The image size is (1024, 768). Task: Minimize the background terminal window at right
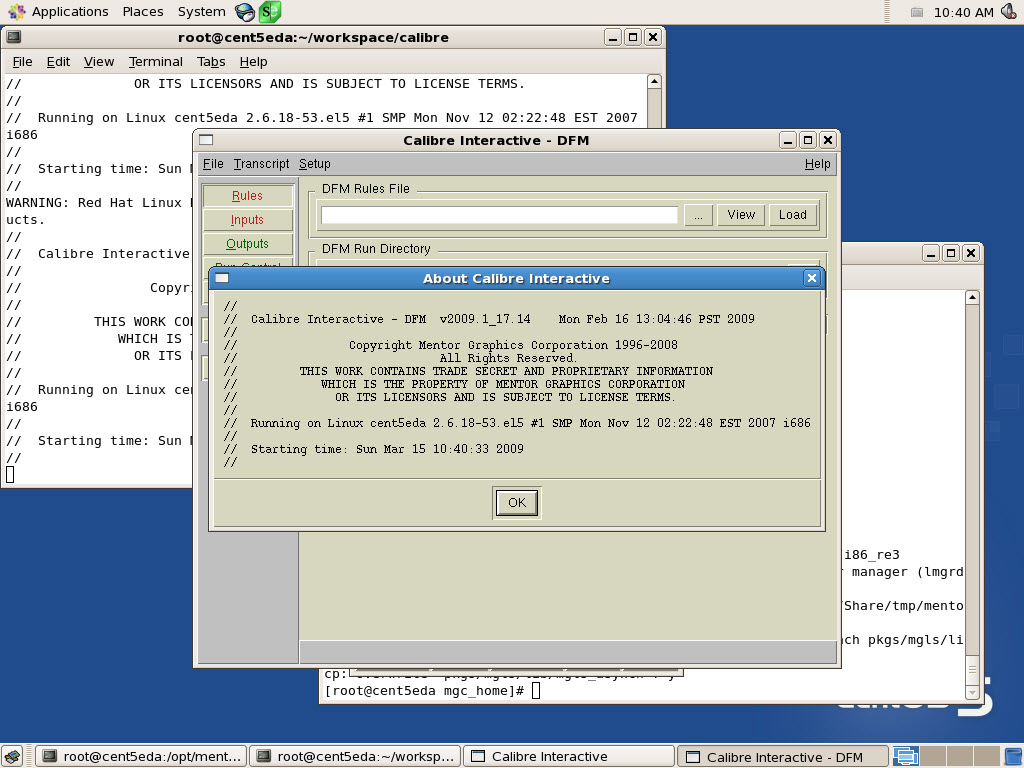tap(931, 253)
